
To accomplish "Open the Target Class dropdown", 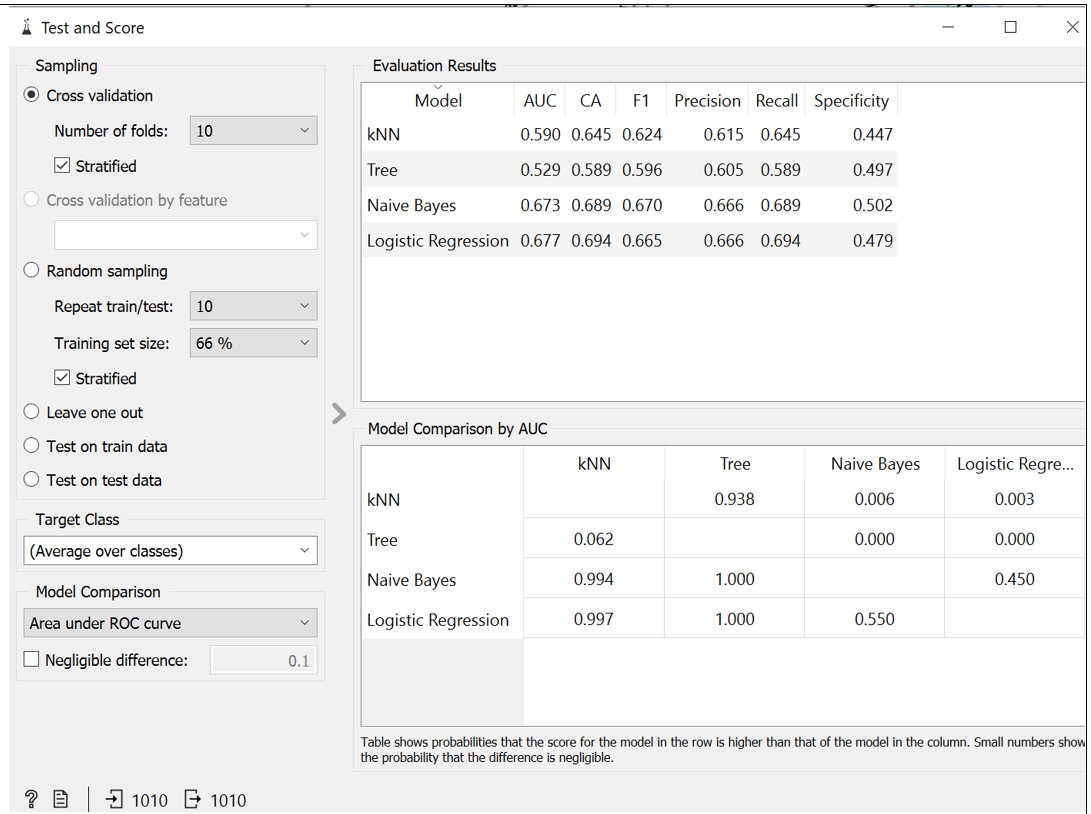I will pos(170,550).
